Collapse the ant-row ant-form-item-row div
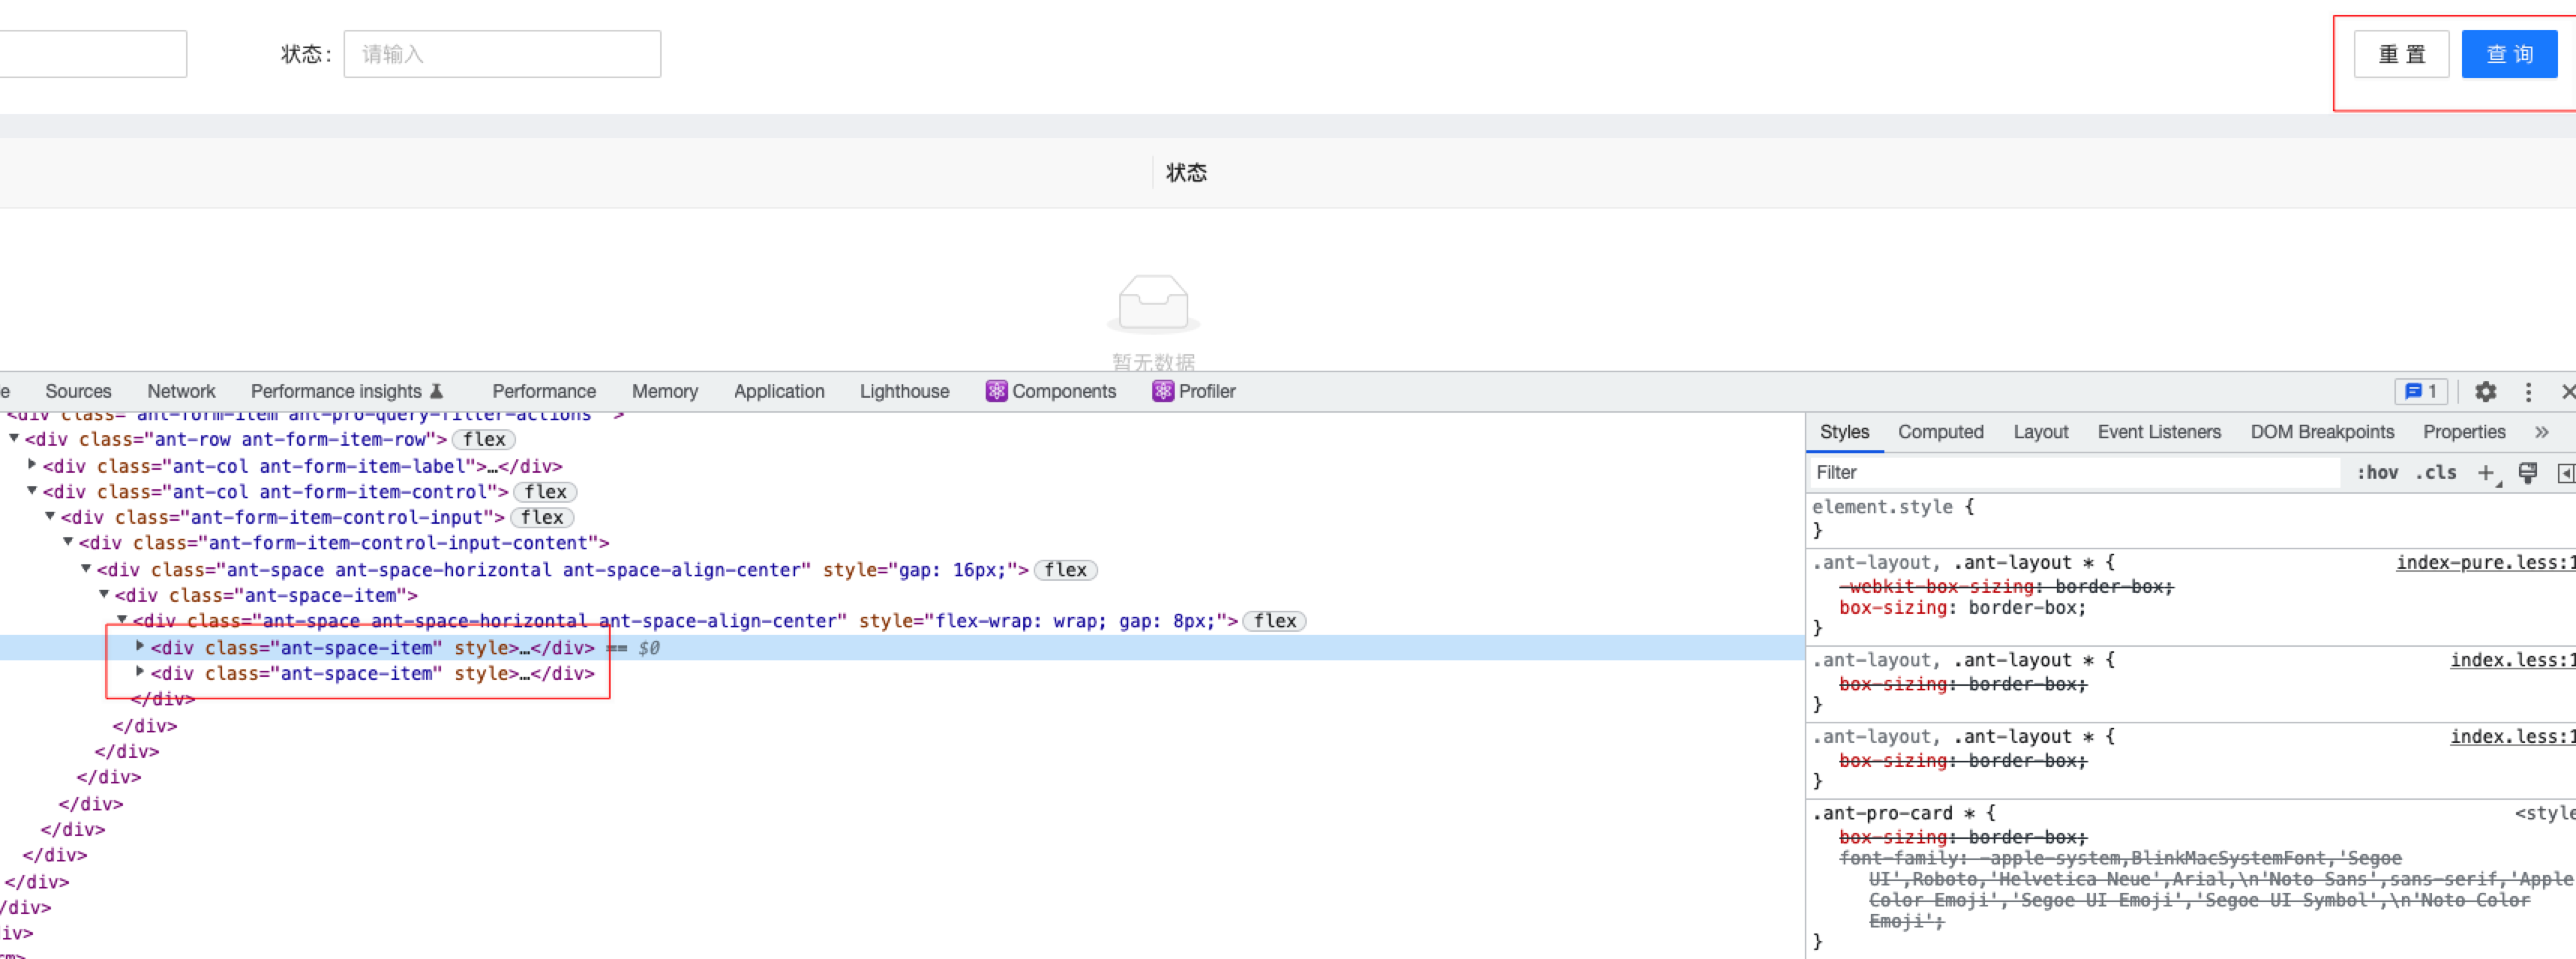 13,439
